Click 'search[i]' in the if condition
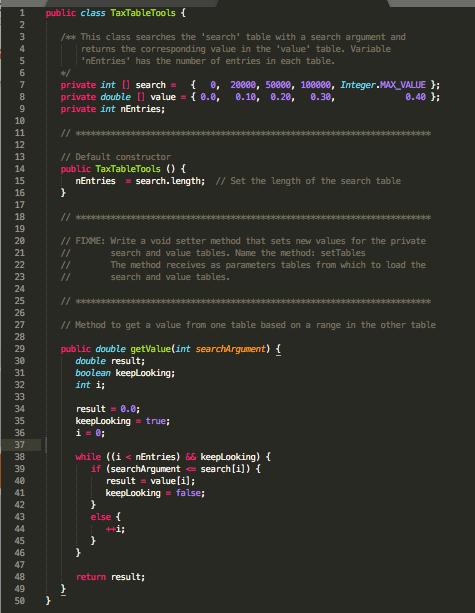 point(223,469)
